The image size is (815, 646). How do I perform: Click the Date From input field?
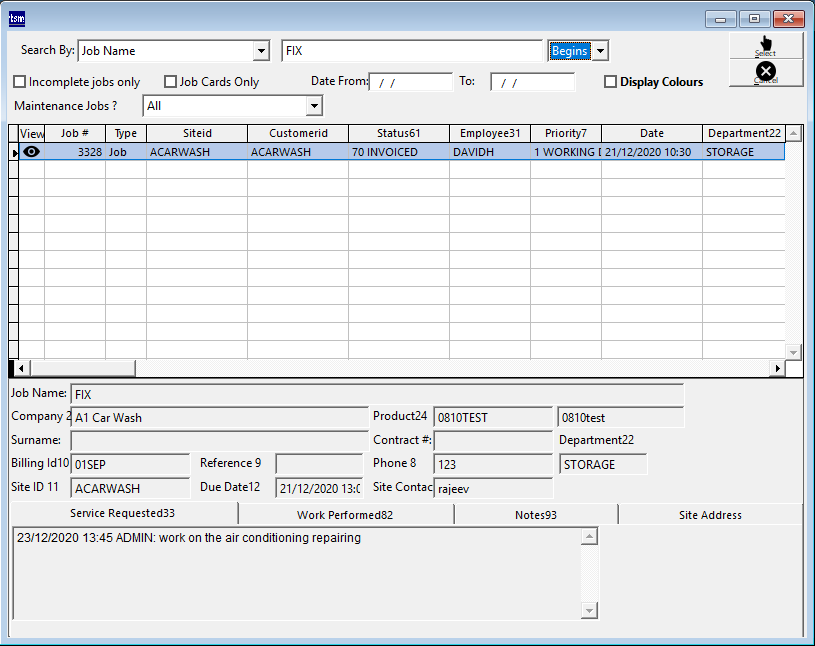[410, 82]
